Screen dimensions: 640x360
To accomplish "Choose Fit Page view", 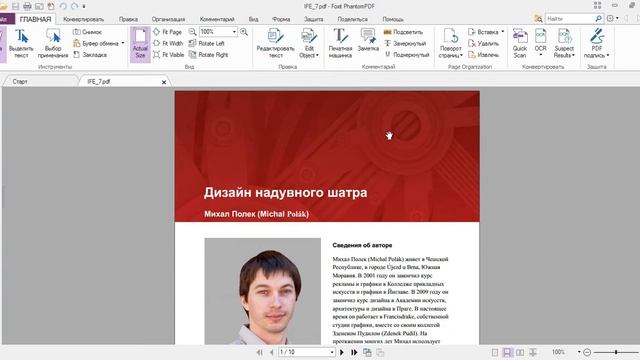I will point(167,32).
